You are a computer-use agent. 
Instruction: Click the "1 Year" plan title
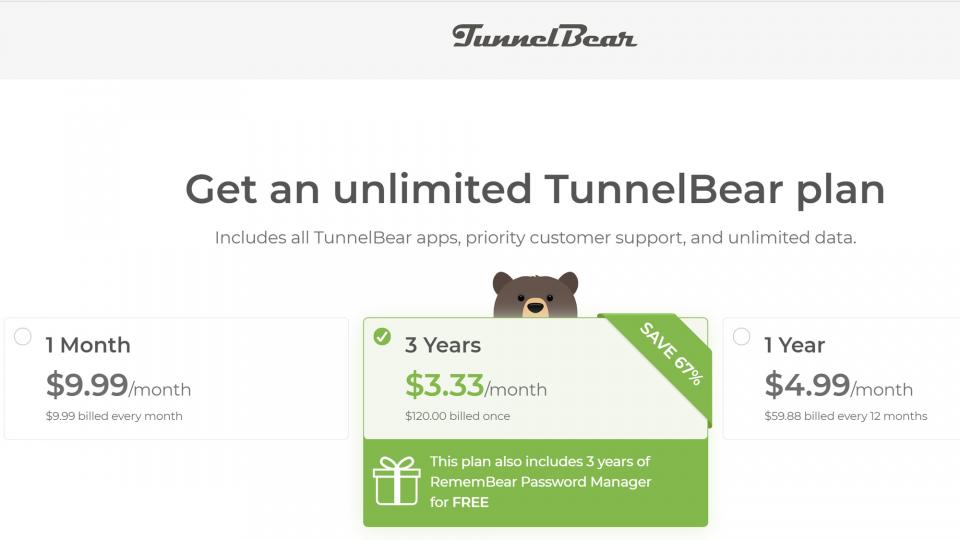click(795, 345)
